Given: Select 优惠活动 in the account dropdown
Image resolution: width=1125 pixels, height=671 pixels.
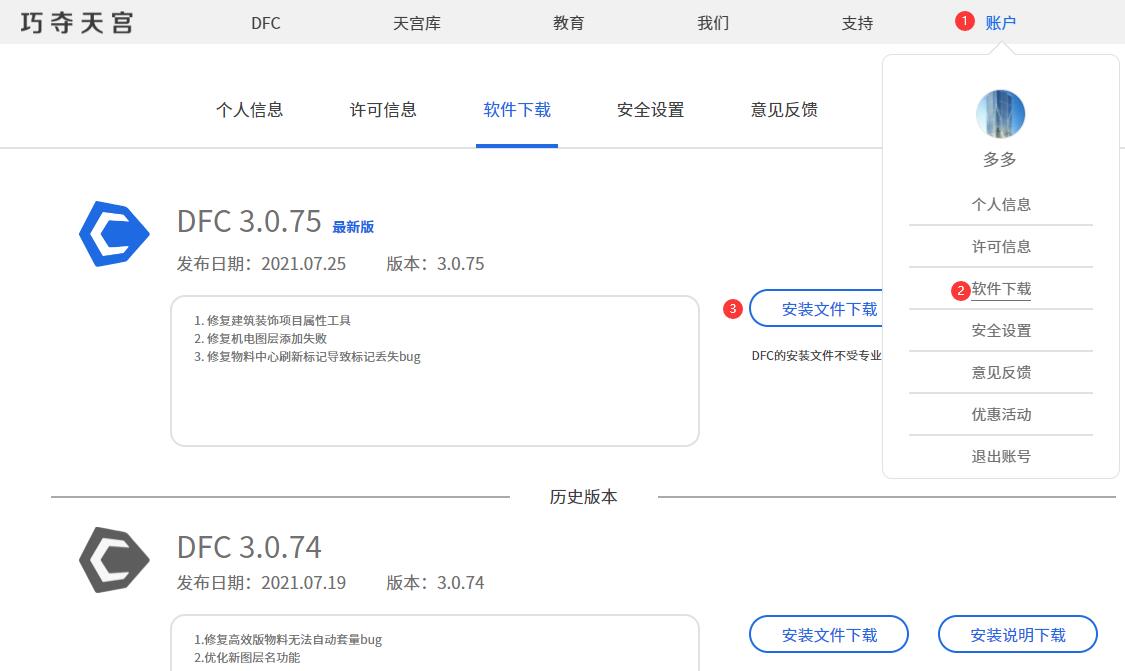Looking at the screenshot, I should click(1001, 414).
